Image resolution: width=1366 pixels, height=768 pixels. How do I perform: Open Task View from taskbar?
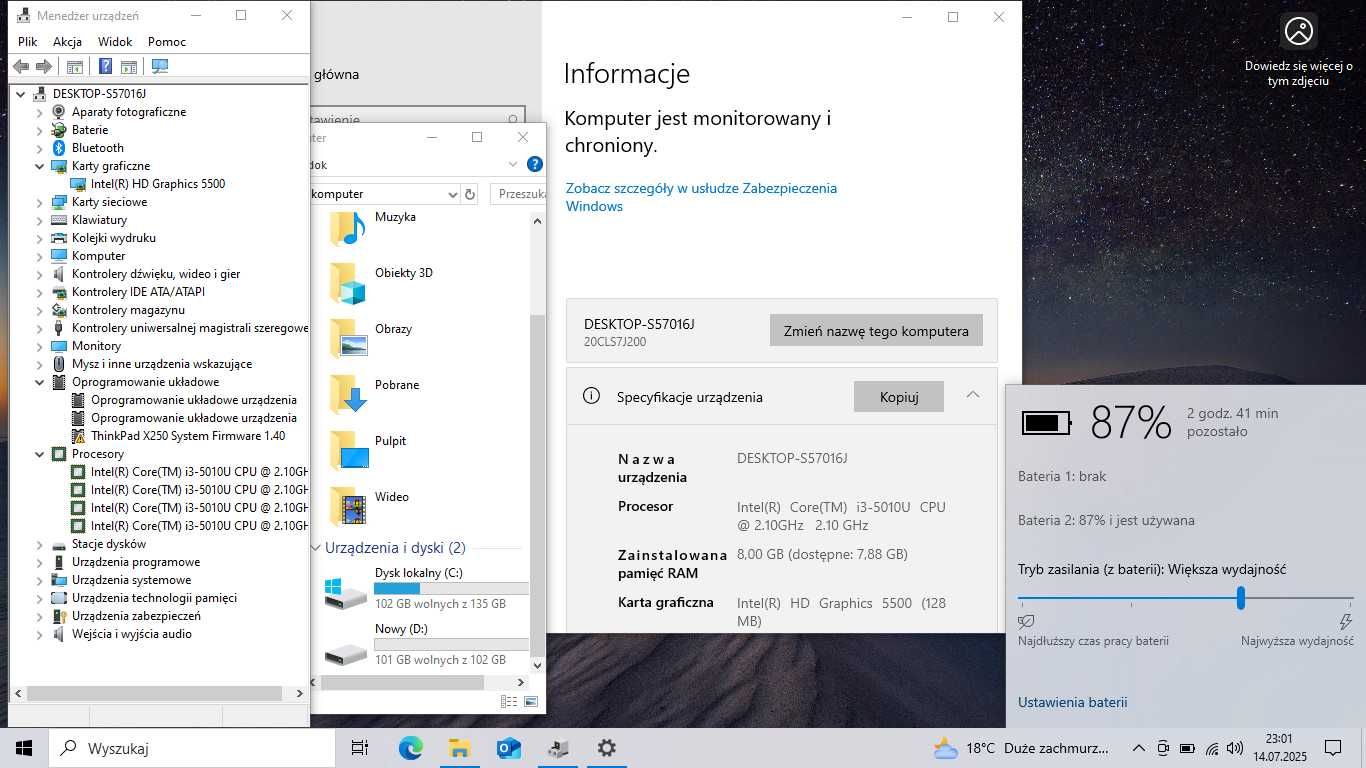point(360,748)
